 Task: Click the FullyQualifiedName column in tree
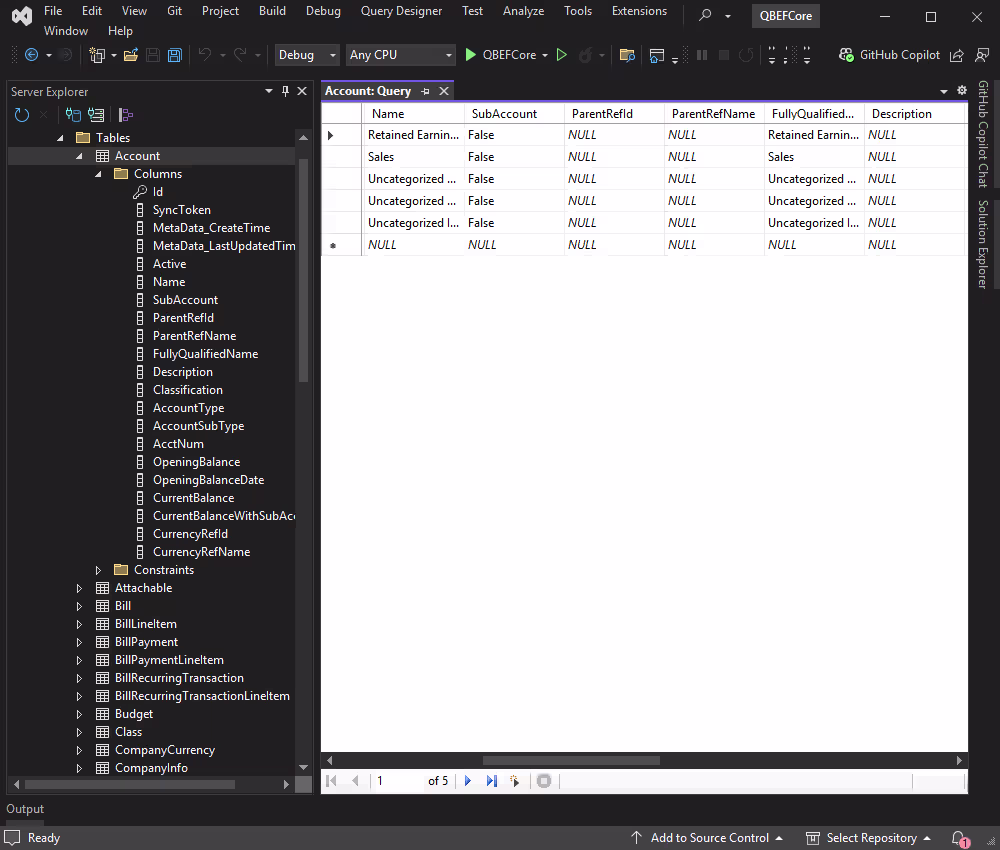pos(205,354)
